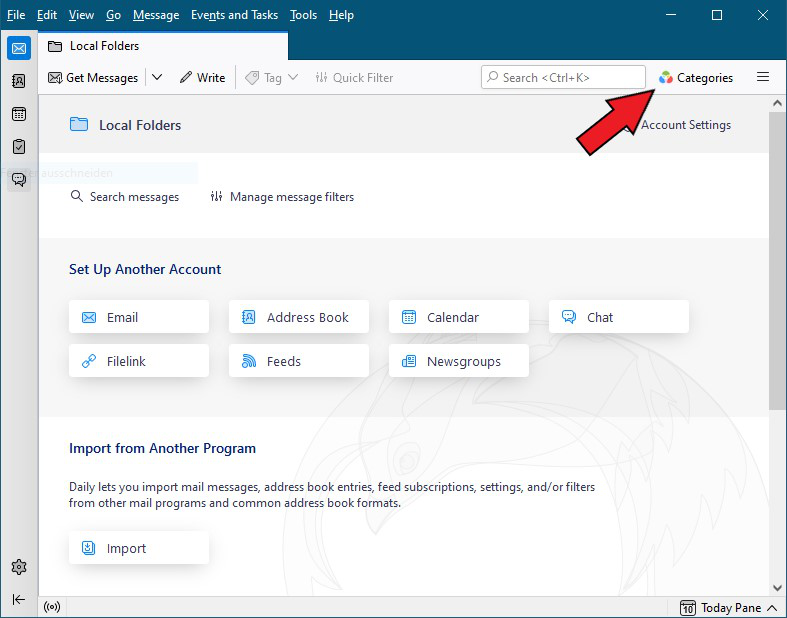This screenshot has width=787, height=618.
Task: Open Account Settings link
Action: (686, 125)
